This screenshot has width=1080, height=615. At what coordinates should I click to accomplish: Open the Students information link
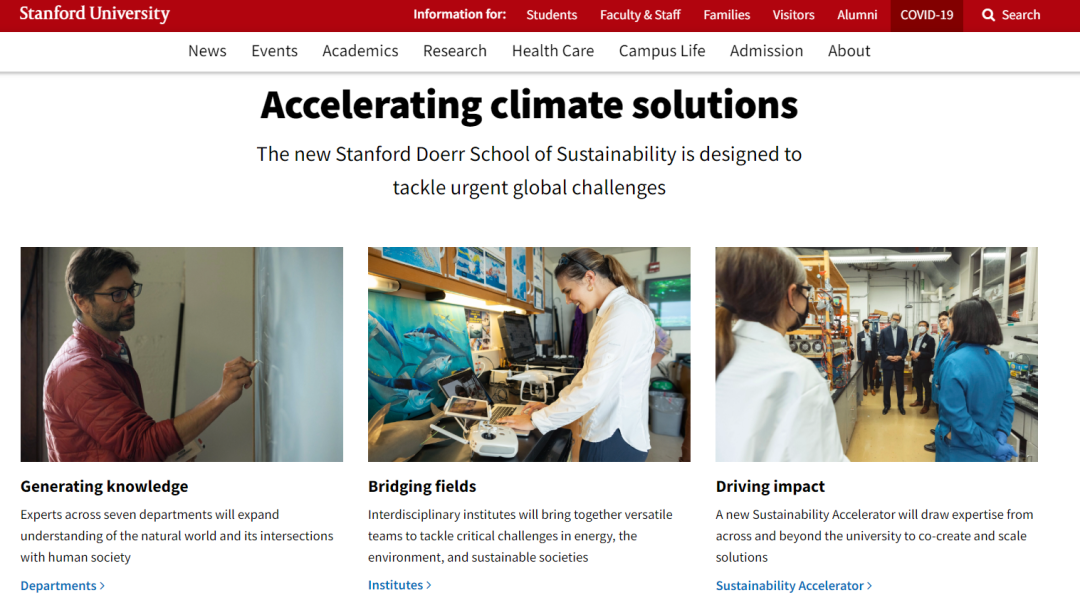[x=552, y=15]
